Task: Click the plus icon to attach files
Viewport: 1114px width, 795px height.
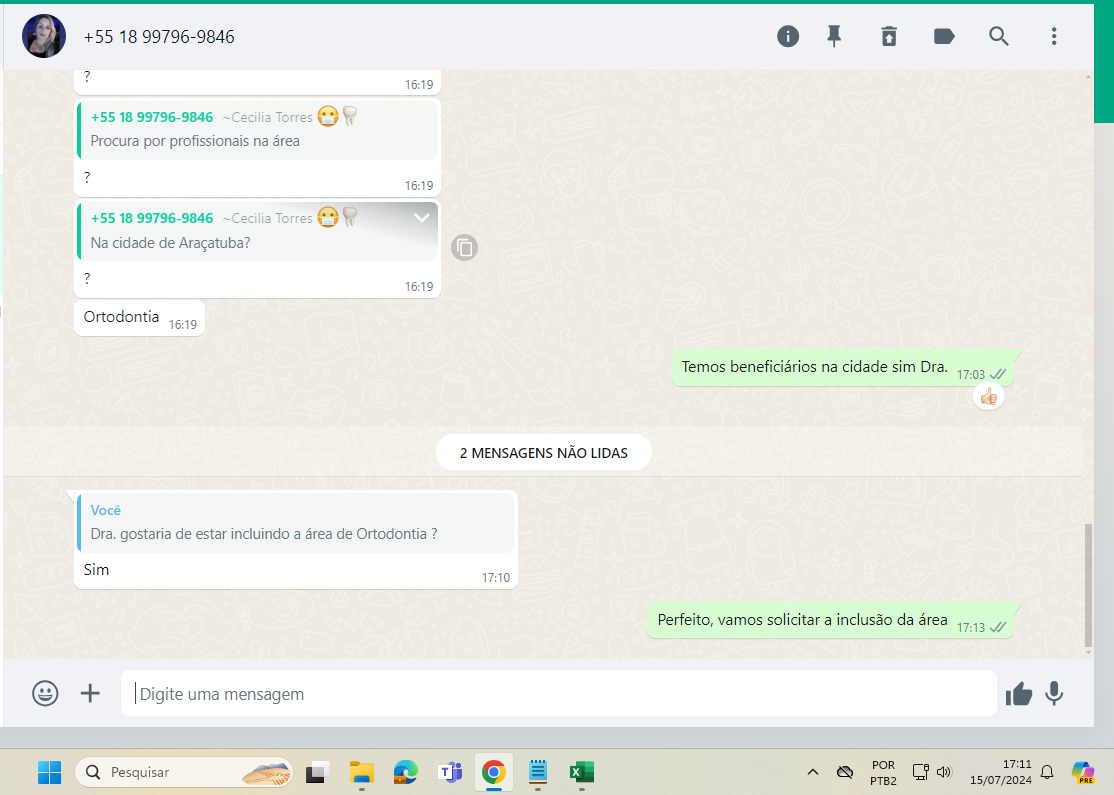Action: 90,693
